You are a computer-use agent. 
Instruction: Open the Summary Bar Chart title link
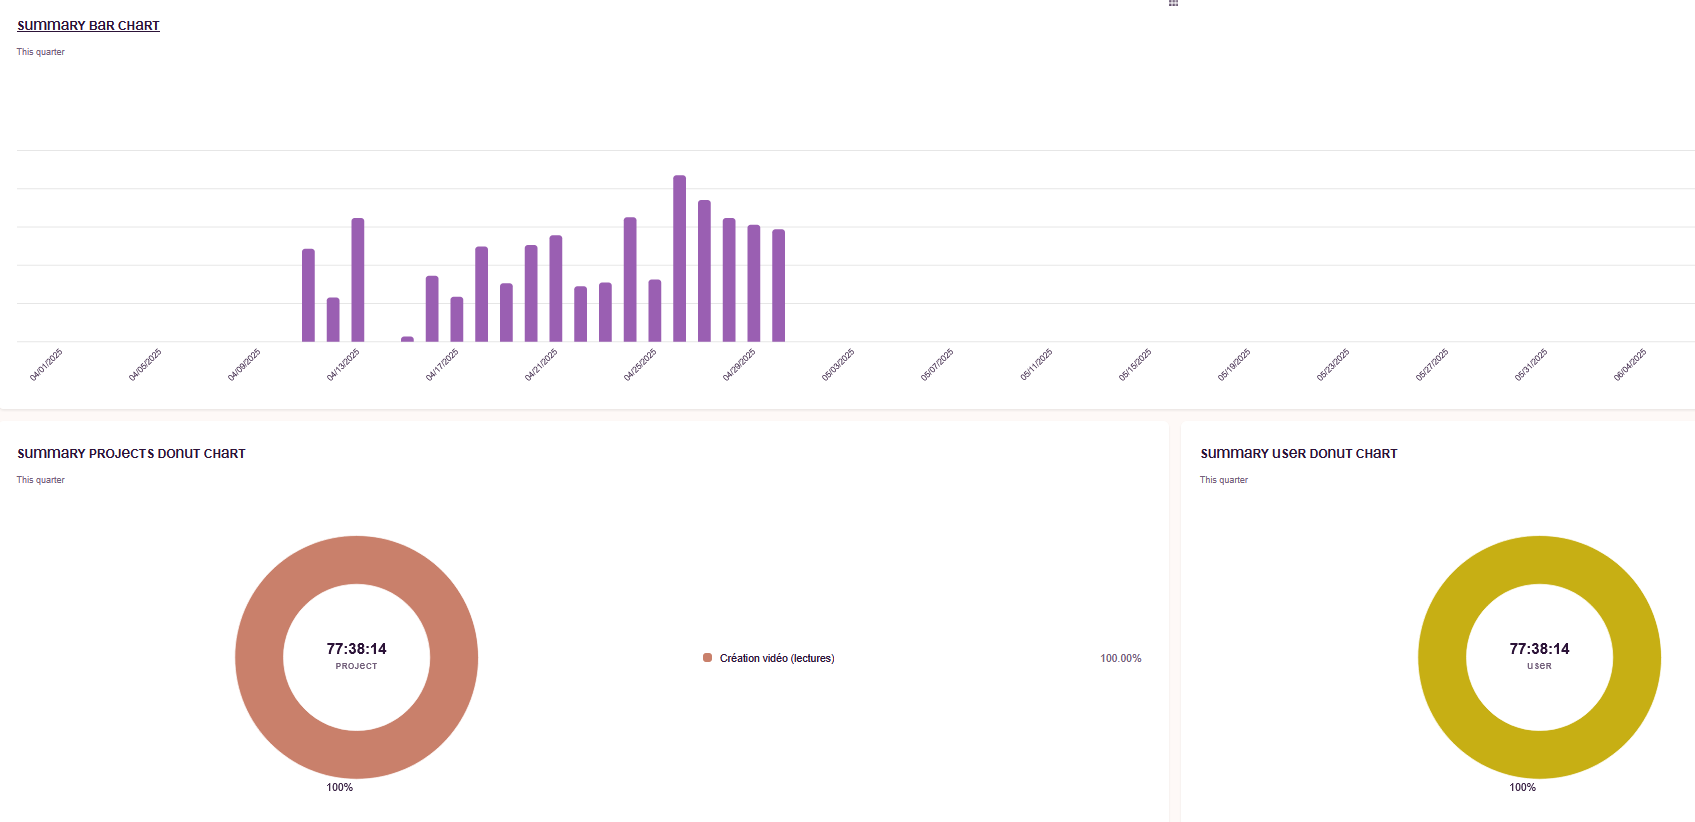[x=88, y=26]
